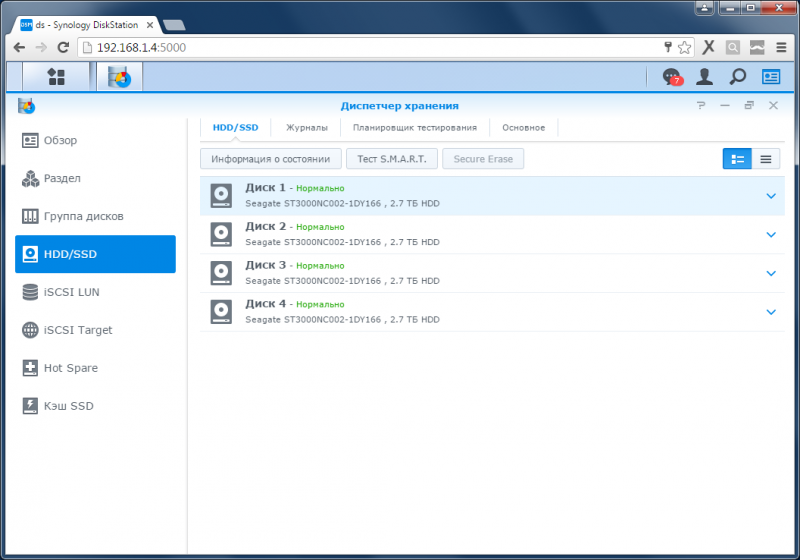Open a new browser tab
This screenshot has width=800, height=560.
tap(174, 25)
